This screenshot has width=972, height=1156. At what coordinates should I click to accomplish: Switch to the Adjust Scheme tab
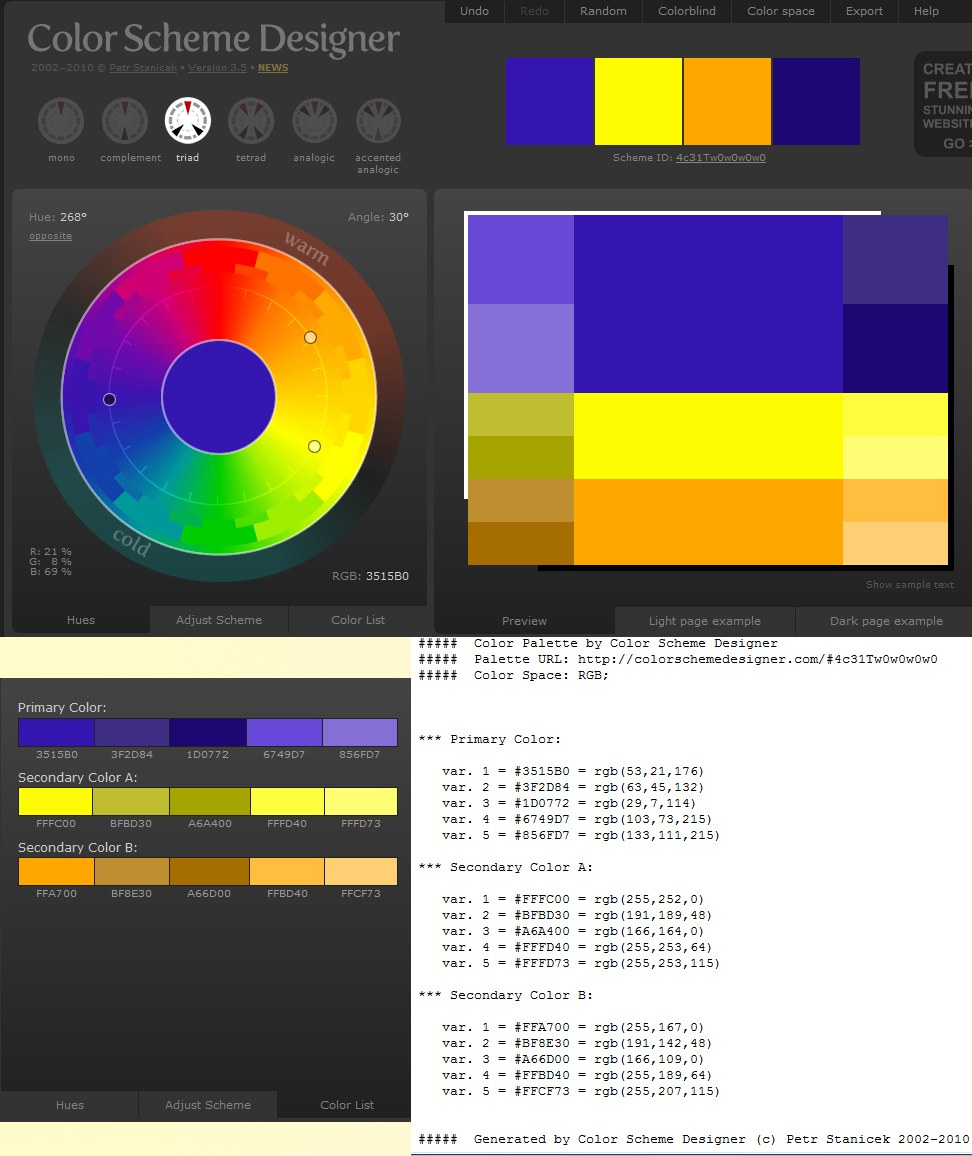click(218, 620)
